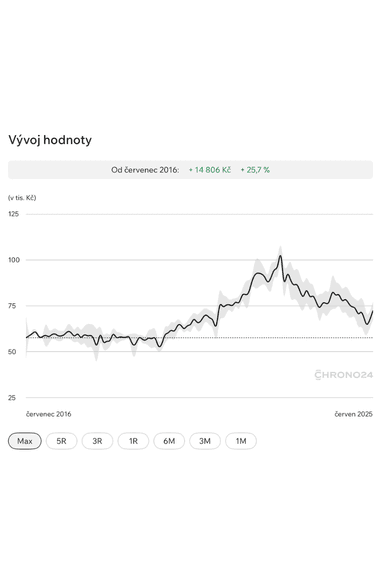The image size is (378, 580).
Task: Click the chart peak above 100
Action: click(x=280, y=256)
